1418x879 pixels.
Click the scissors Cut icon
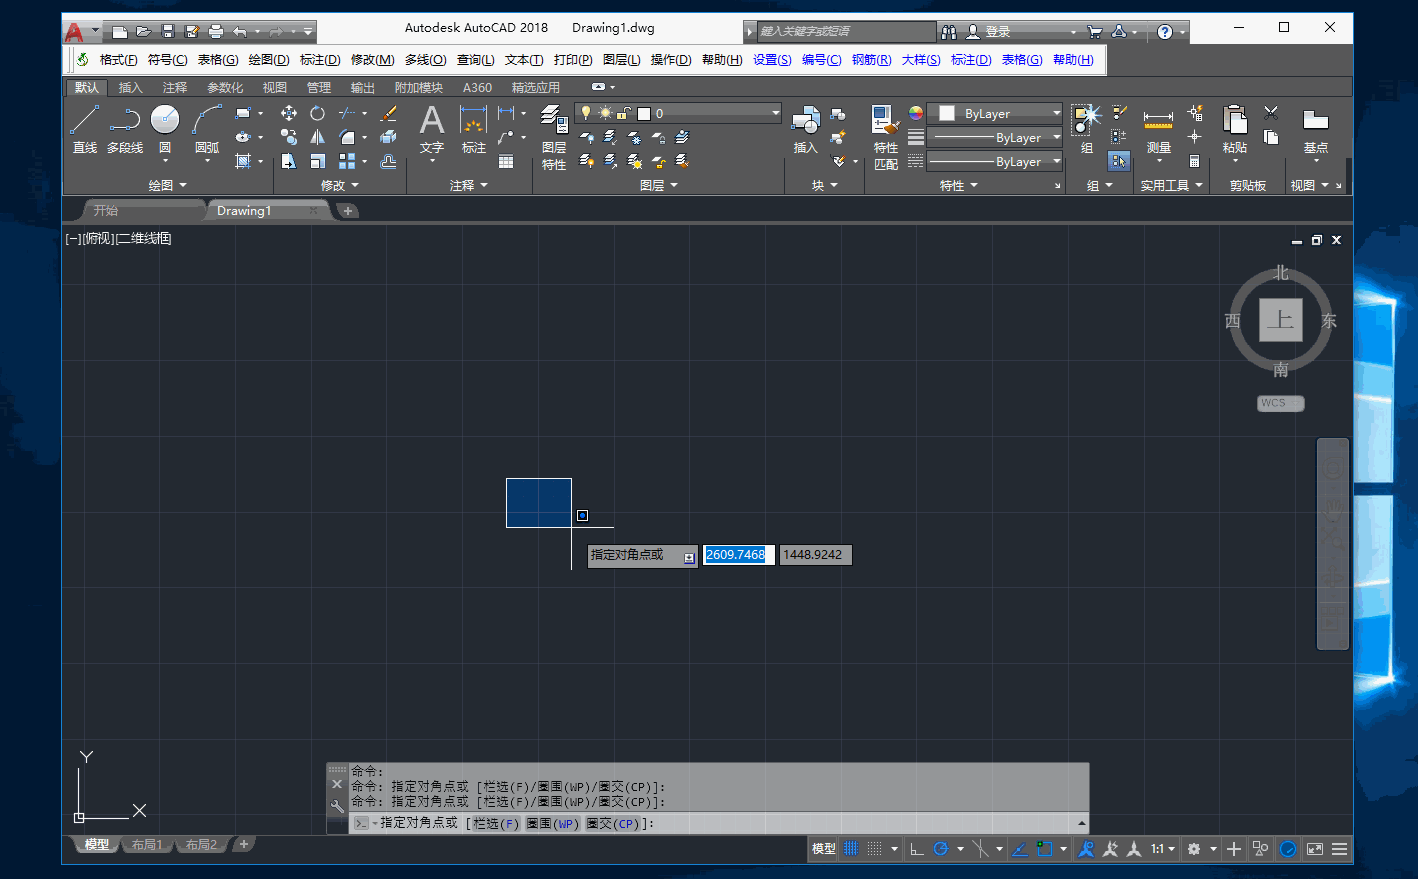1271,113
